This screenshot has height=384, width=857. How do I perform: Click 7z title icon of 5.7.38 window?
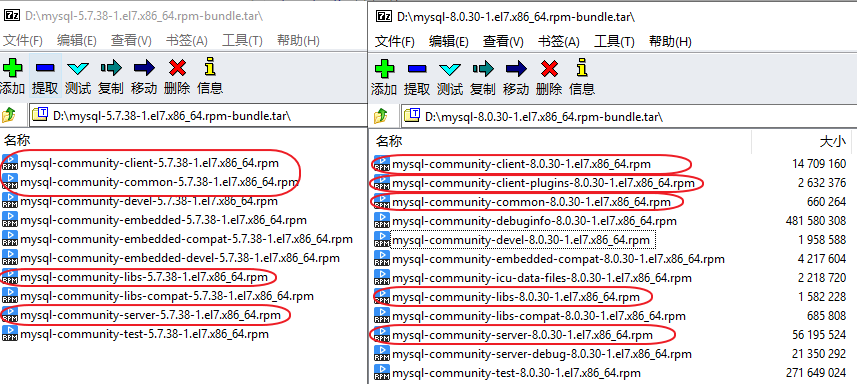click(11, 16)
